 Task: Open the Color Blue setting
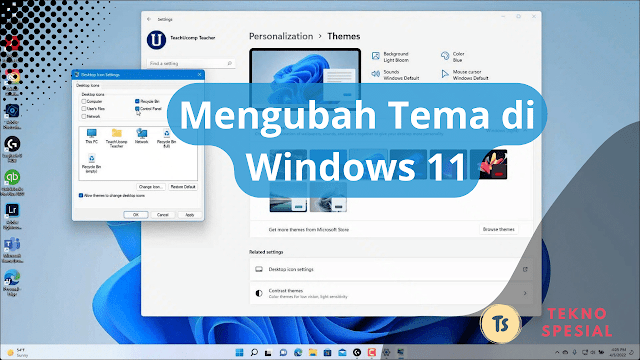(x=453, y=57)
